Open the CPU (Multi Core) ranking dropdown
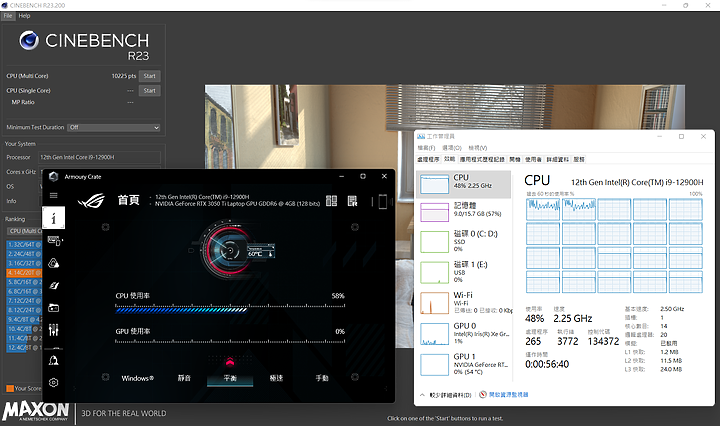The height and width of the screenshot is (426, 720). [24, 231]
